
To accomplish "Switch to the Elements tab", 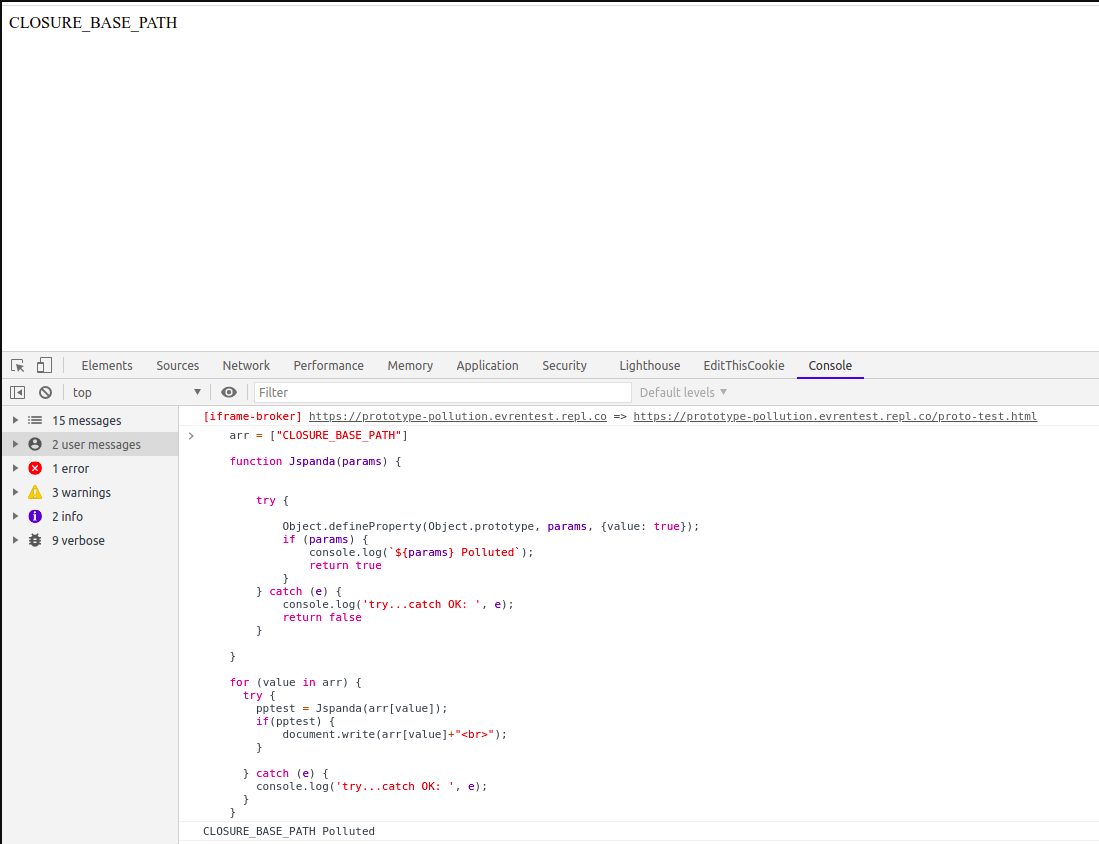I will coord(107,366).
